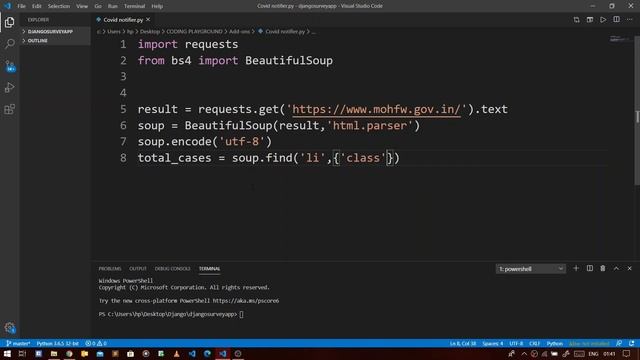Screen dimensions: 640x360
Task: Click the code minimap preview
Action: [x=620, y=39]
